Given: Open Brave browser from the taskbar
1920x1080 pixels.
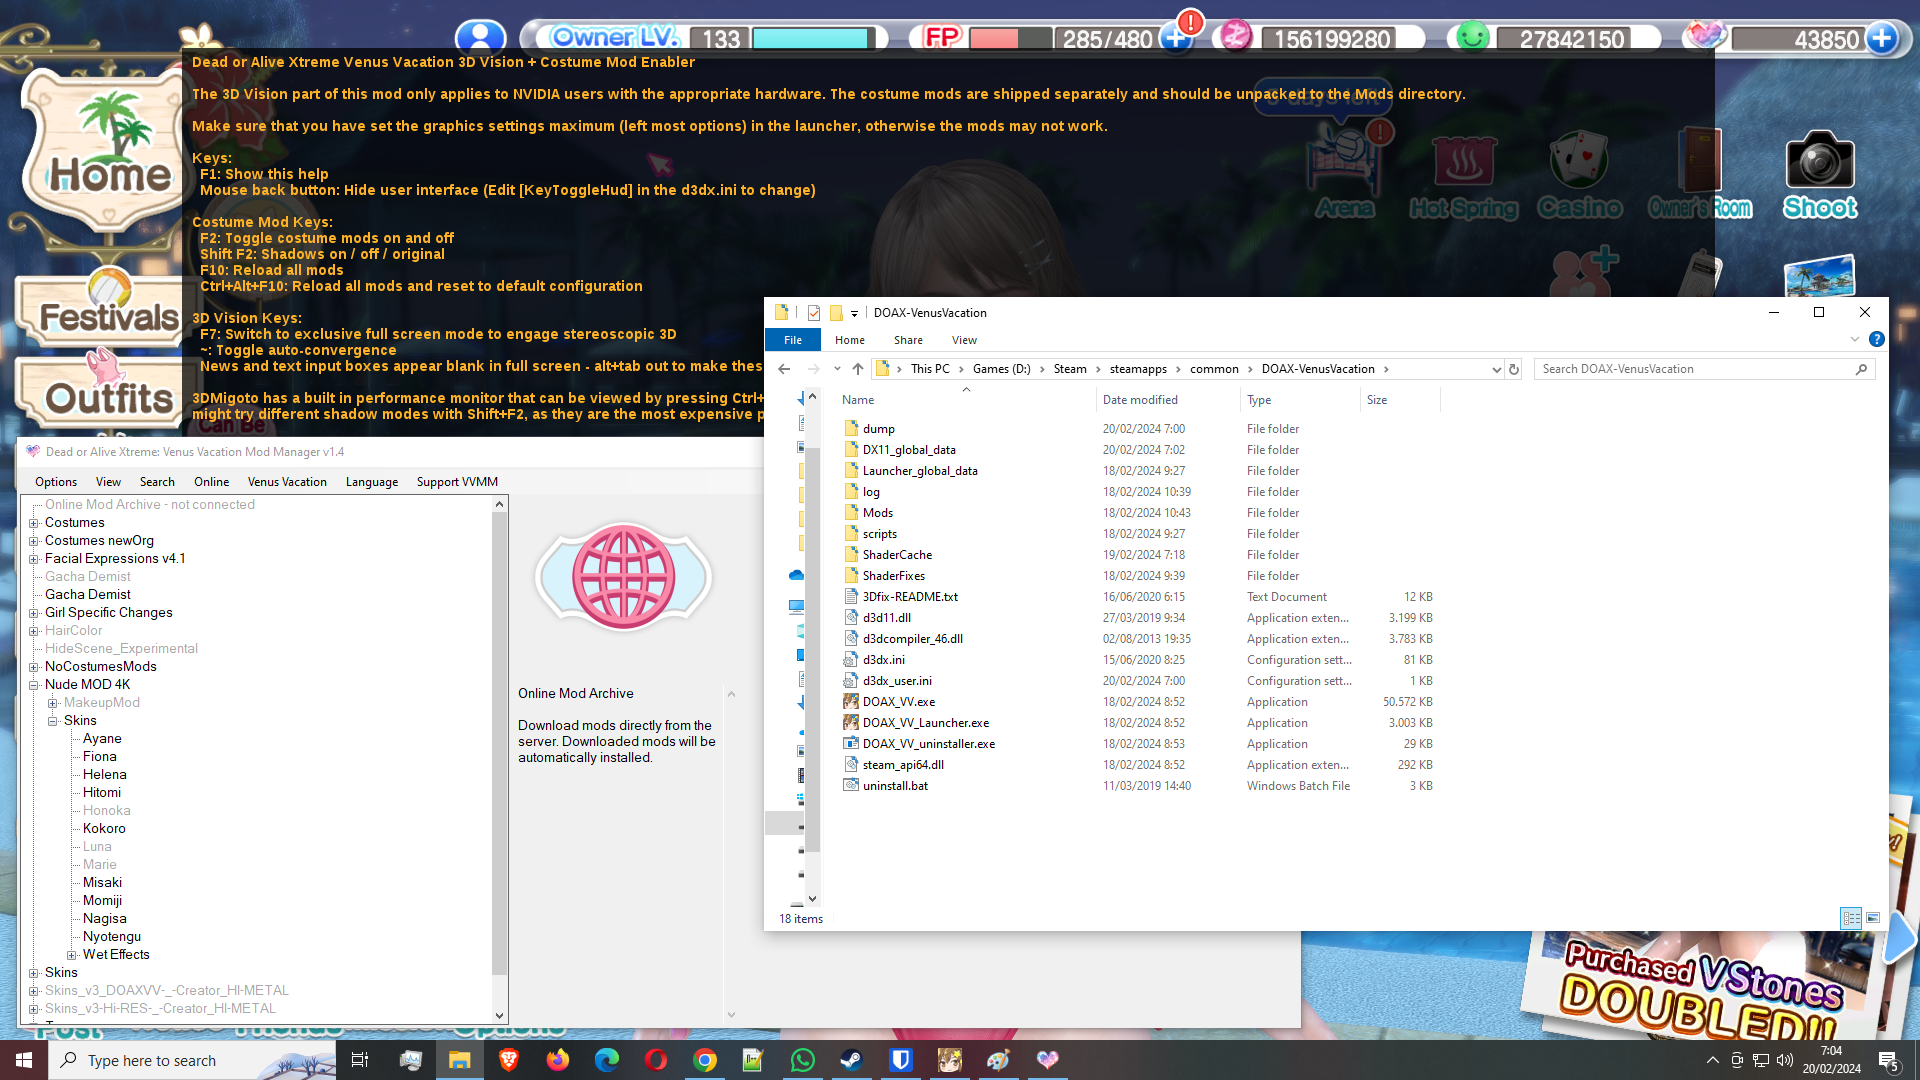Looking at the screenshot, I should (x=509, y=1060).
